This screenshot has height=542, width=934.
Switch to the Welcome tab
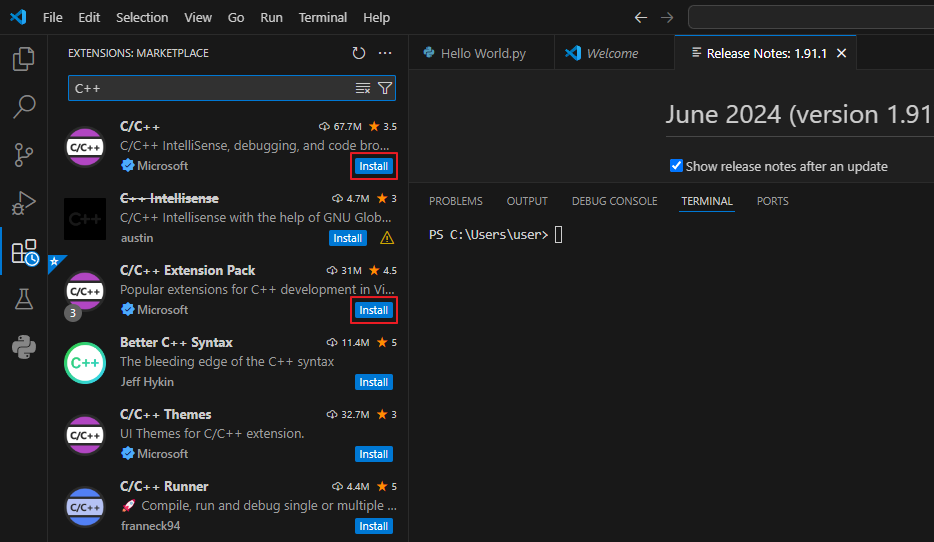pos(614,53)
